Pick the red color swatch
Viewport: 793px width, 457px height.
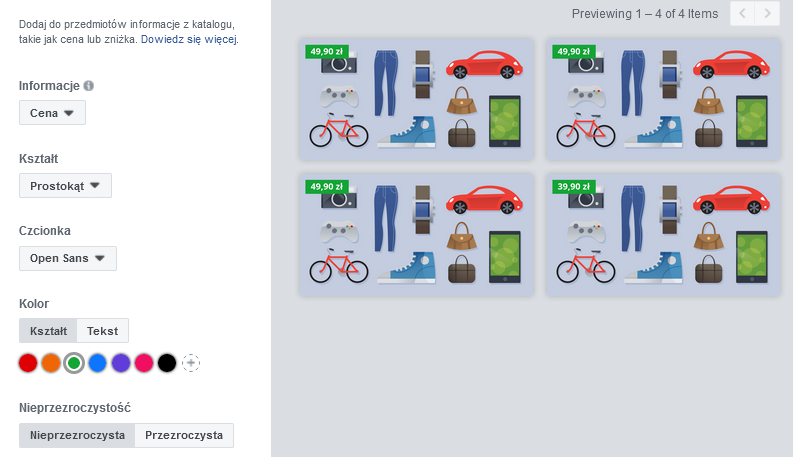(x=28, y=363)
